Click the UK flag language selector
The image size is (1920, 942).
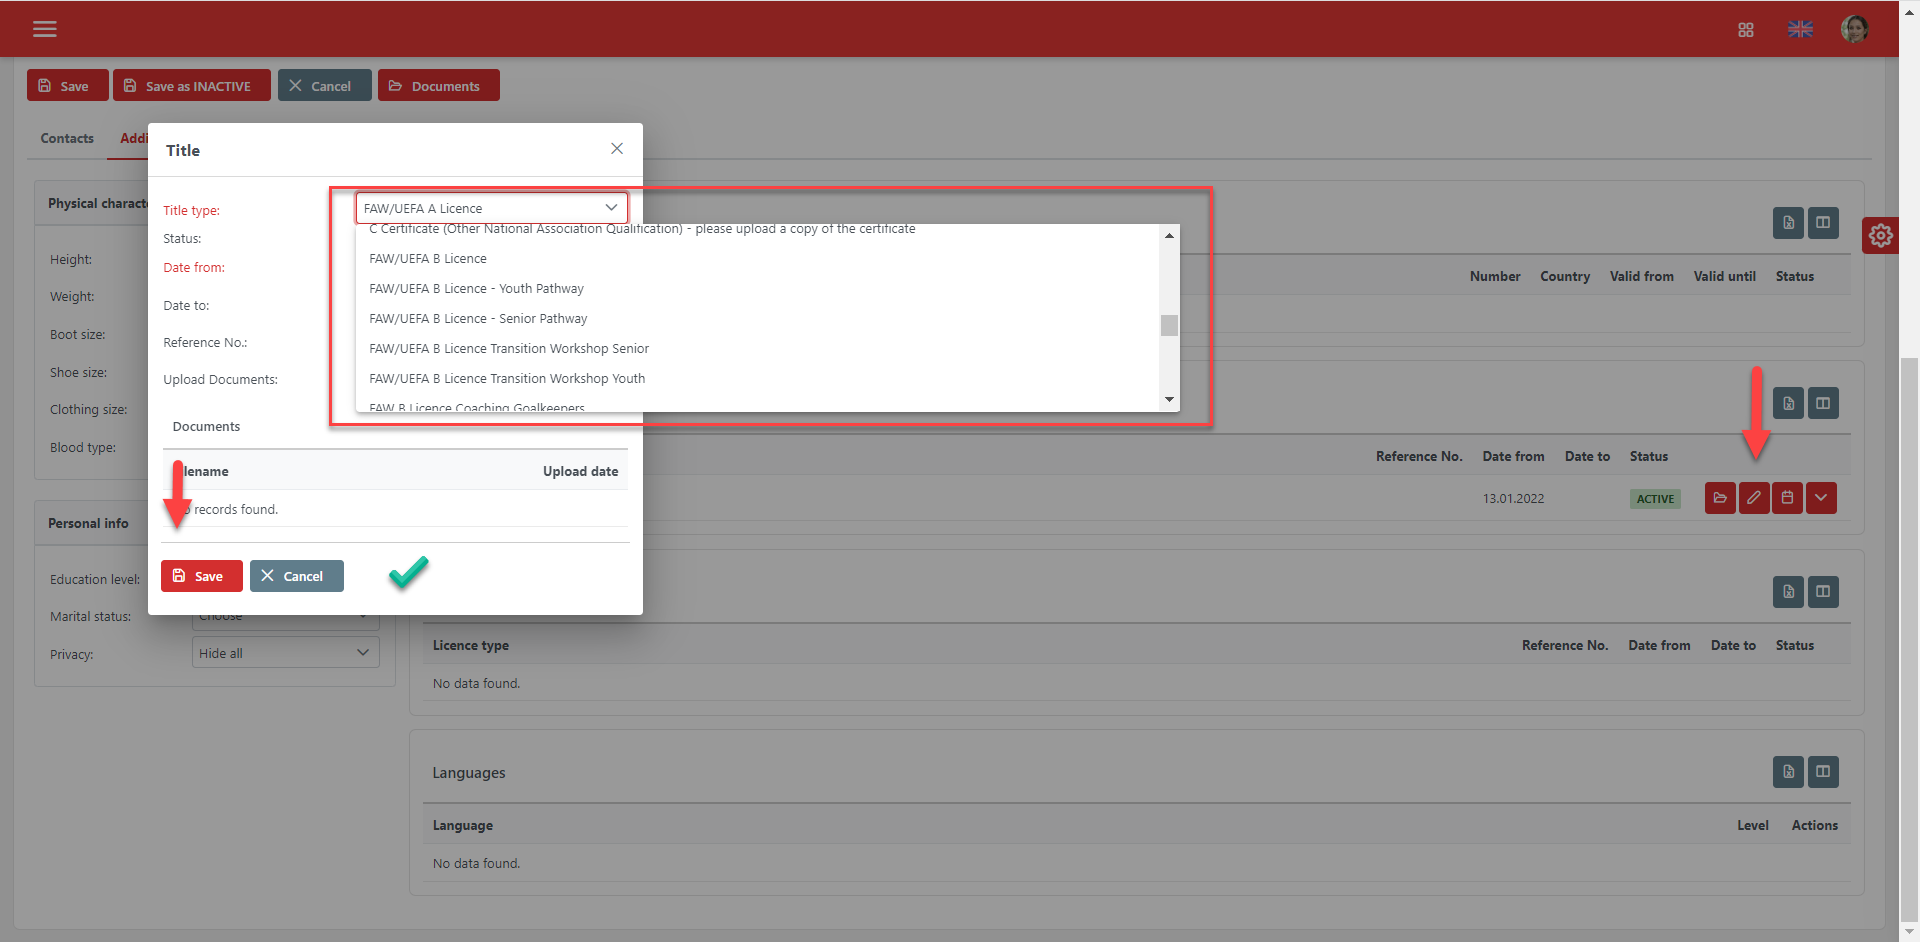pos(1800,30)
